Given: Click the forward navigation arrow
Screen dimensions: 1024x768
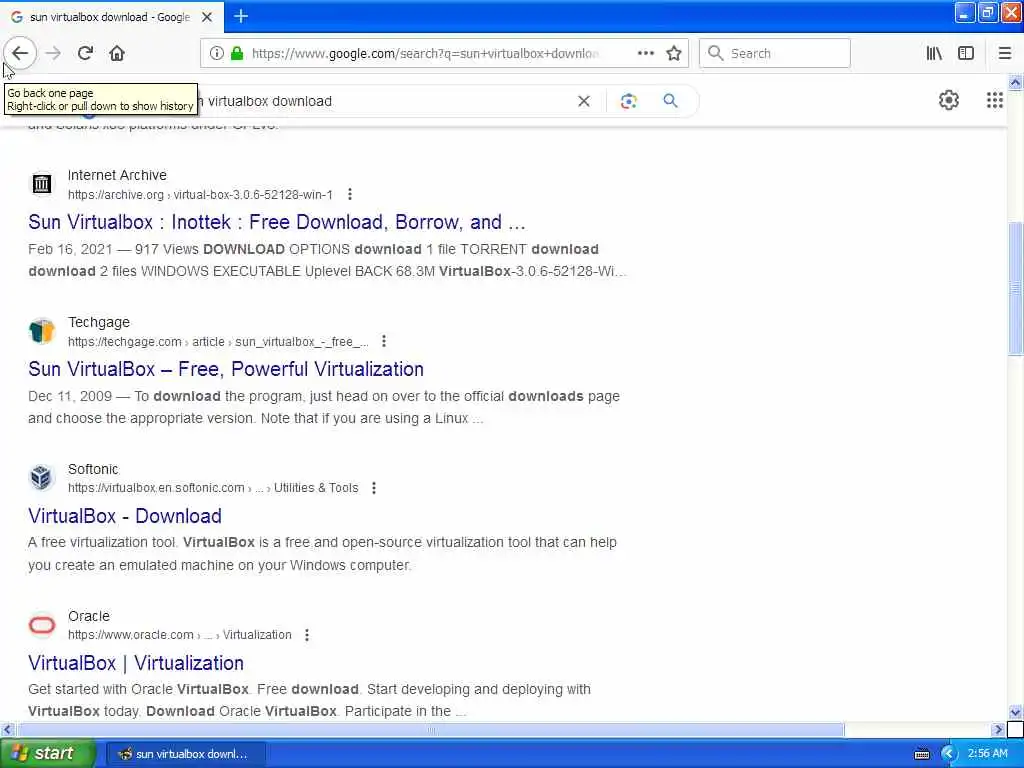Looking at the screenshot, I should (x=54, y=53).
